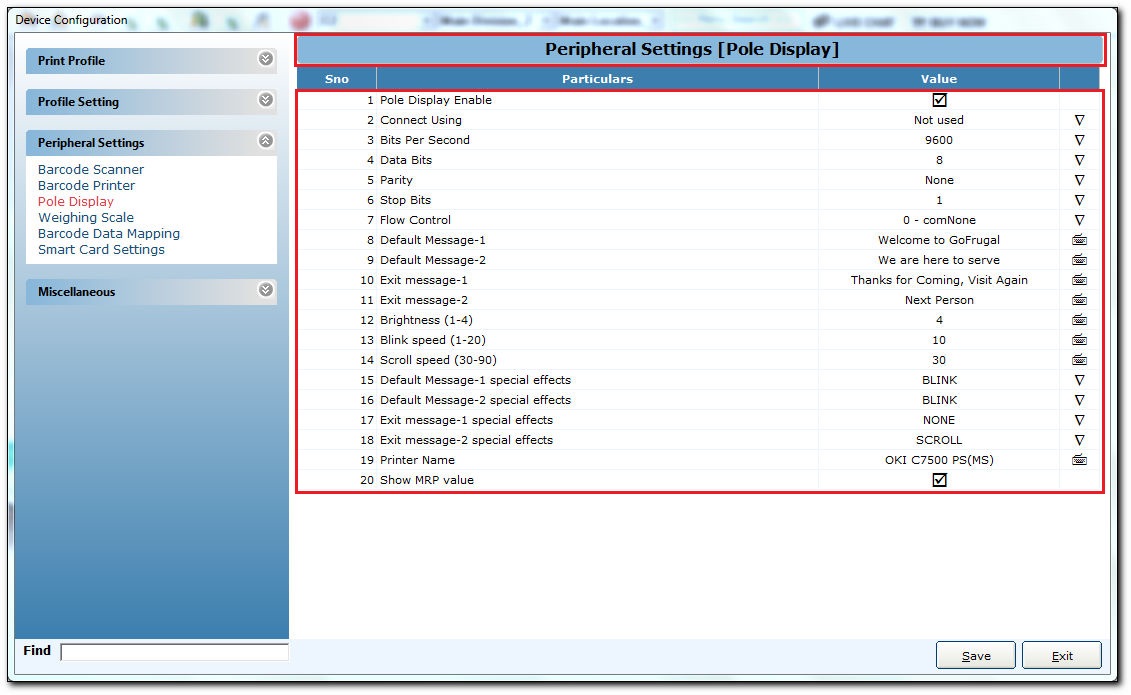Toggle the Pole Display Enable checkbox
This screenshot has height=695, width=1131.
(939, 100)
